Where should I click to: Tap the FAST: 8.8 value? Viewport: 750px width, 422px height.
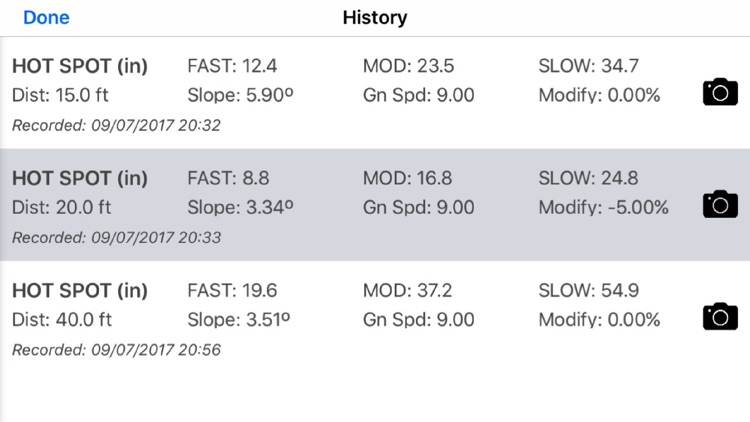(x=228, y=178)
